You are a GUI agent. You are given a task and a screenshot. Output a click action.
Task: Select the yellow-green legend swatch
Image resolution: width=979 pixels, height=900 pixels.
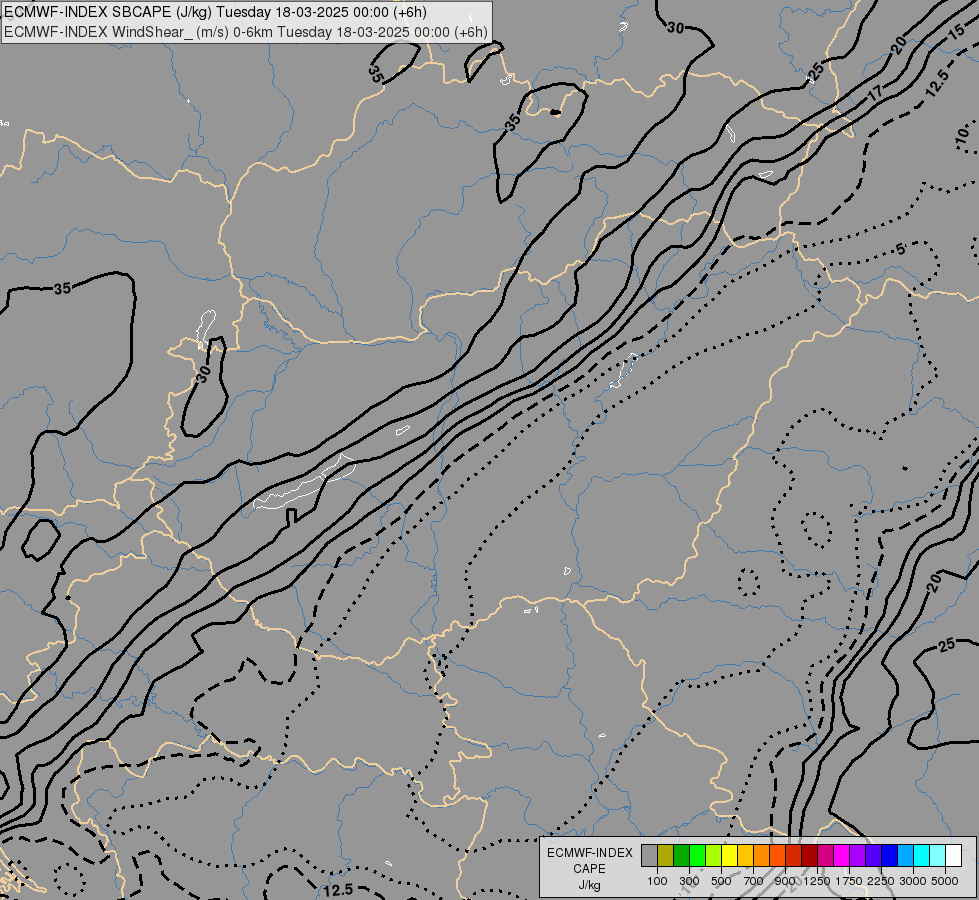(714, 856)
